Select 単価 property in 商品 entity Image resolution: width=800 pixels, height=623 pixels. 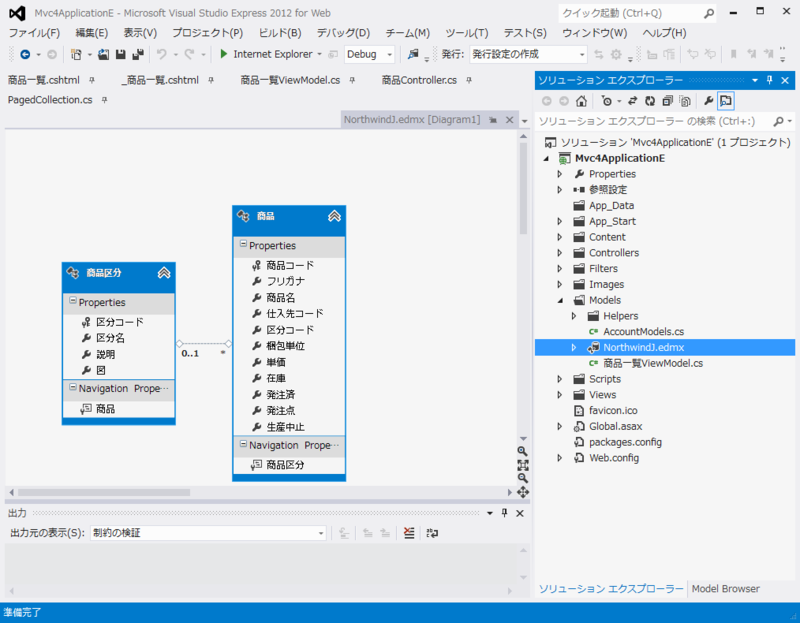pyautogui.click(x=276, y=362)
